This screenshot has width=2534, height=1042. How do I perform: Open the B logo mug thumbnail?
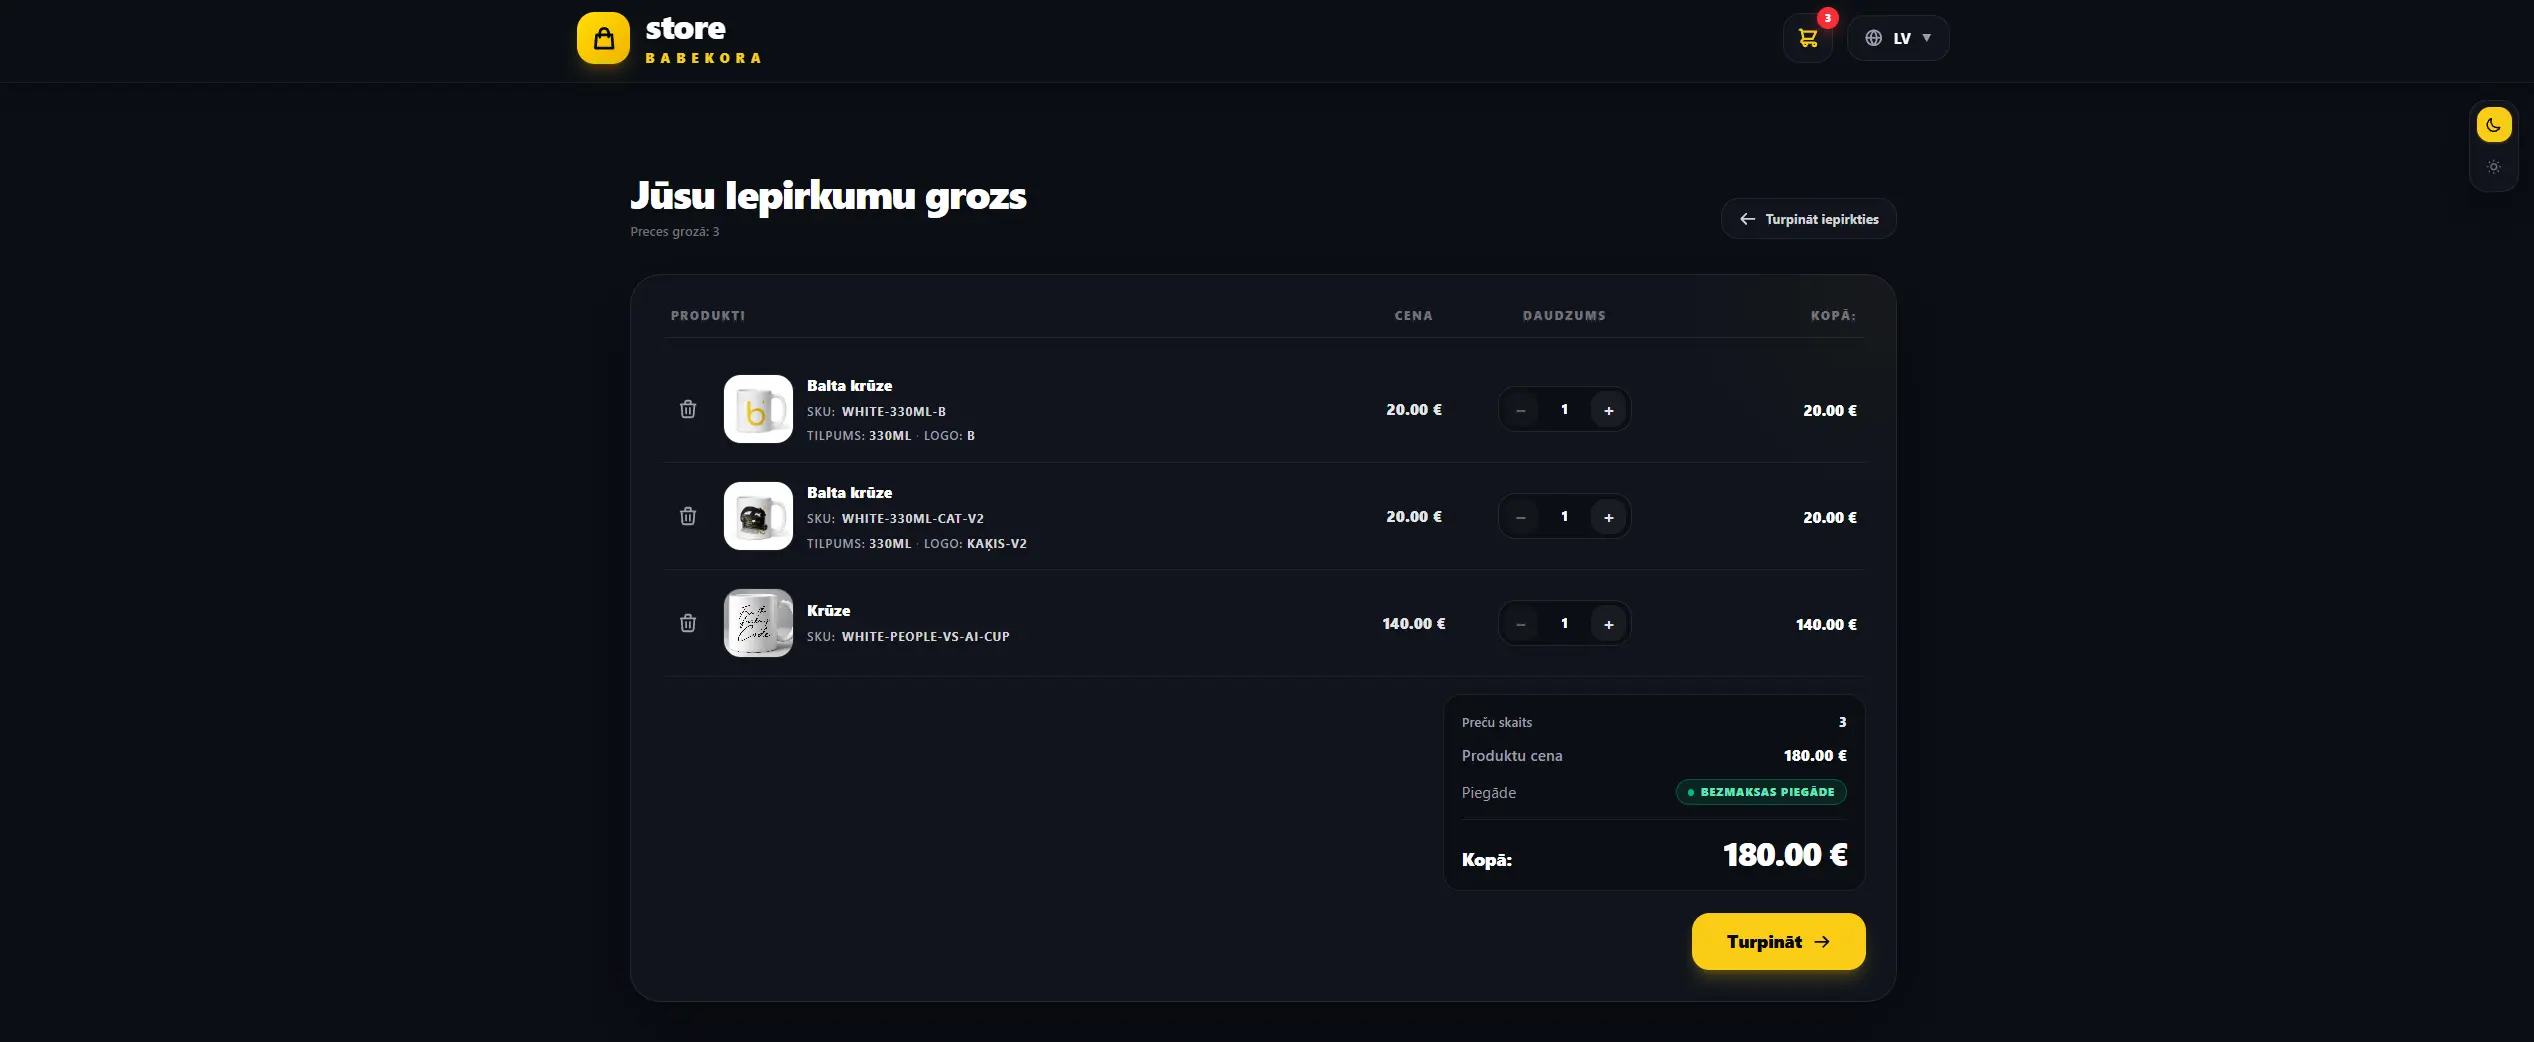coord(758,409)
